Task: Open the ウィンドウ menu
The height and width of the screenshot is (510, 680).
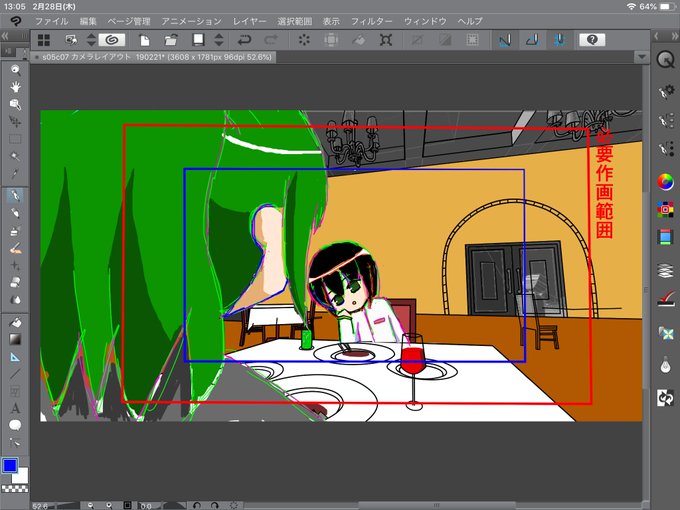Action: [x=425, y=21]
